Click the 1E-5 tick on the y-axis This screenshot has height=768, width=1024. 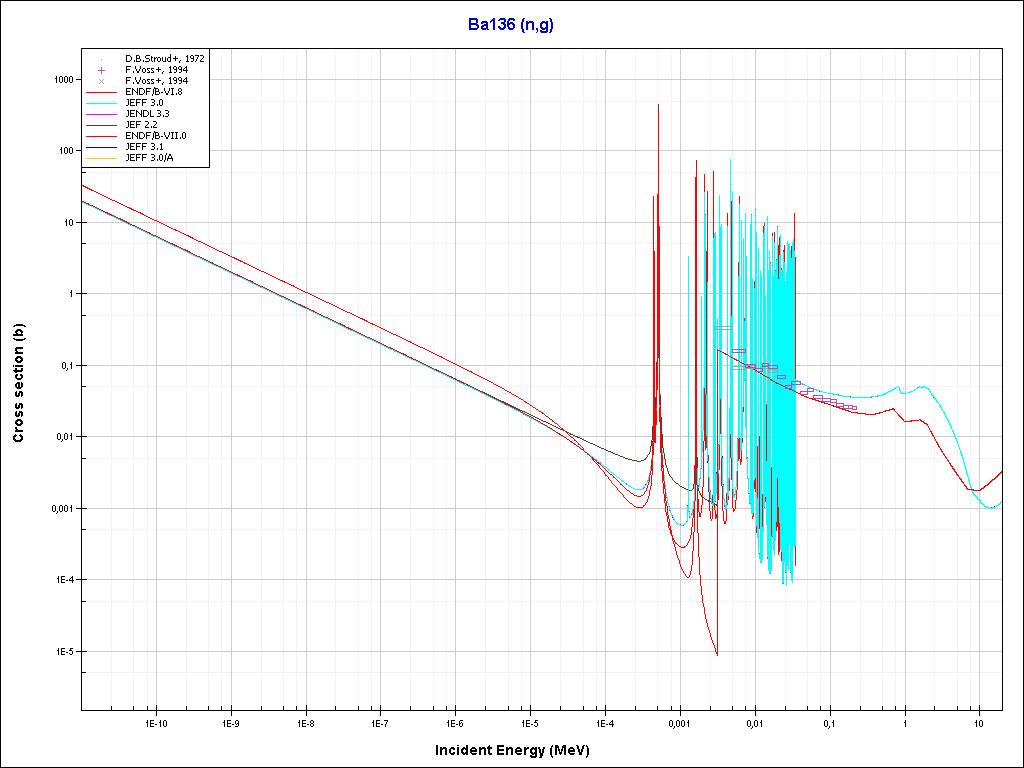[x=62, y=652]
